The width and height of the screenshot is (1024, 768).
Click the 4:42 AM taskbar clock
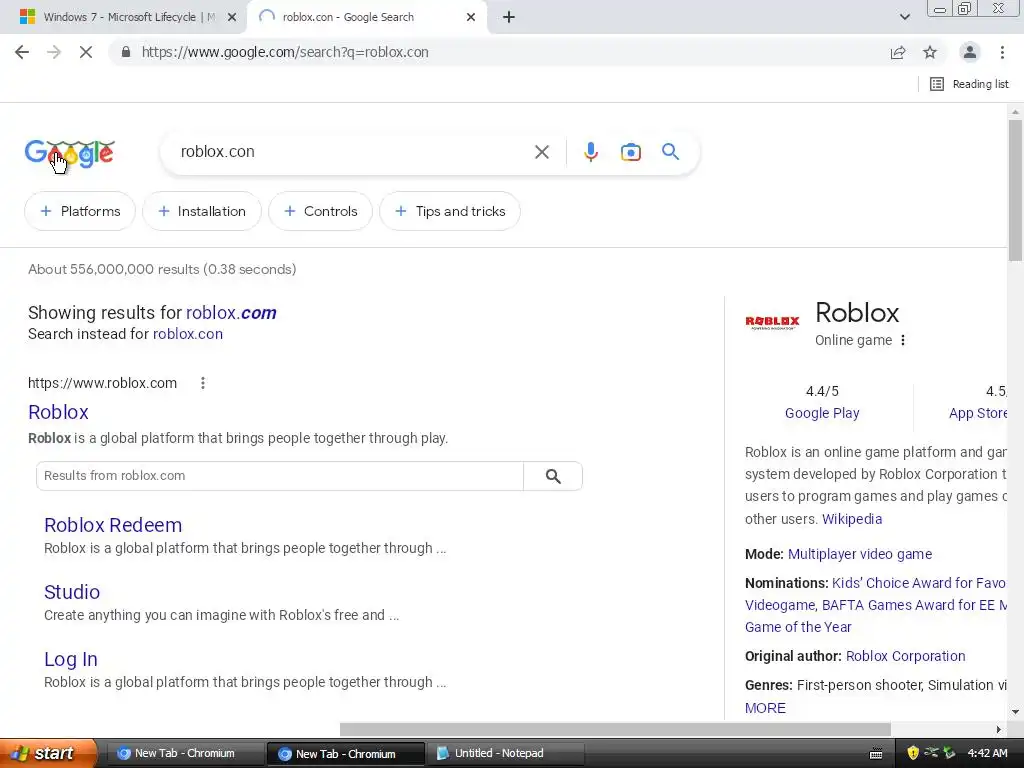click(x=987, y=753)
